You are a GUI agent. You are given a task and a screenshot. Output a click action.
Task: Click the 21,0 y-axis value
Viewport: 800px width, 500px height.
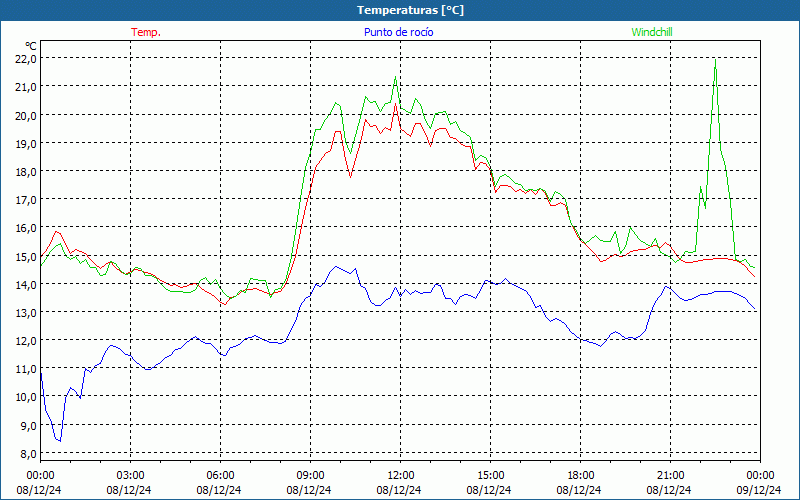[26, 87]
